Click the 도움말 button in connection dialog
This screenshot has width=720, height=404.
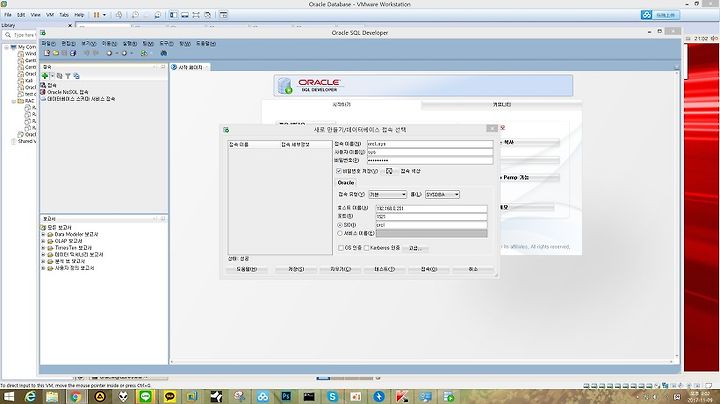coord(247,269)
